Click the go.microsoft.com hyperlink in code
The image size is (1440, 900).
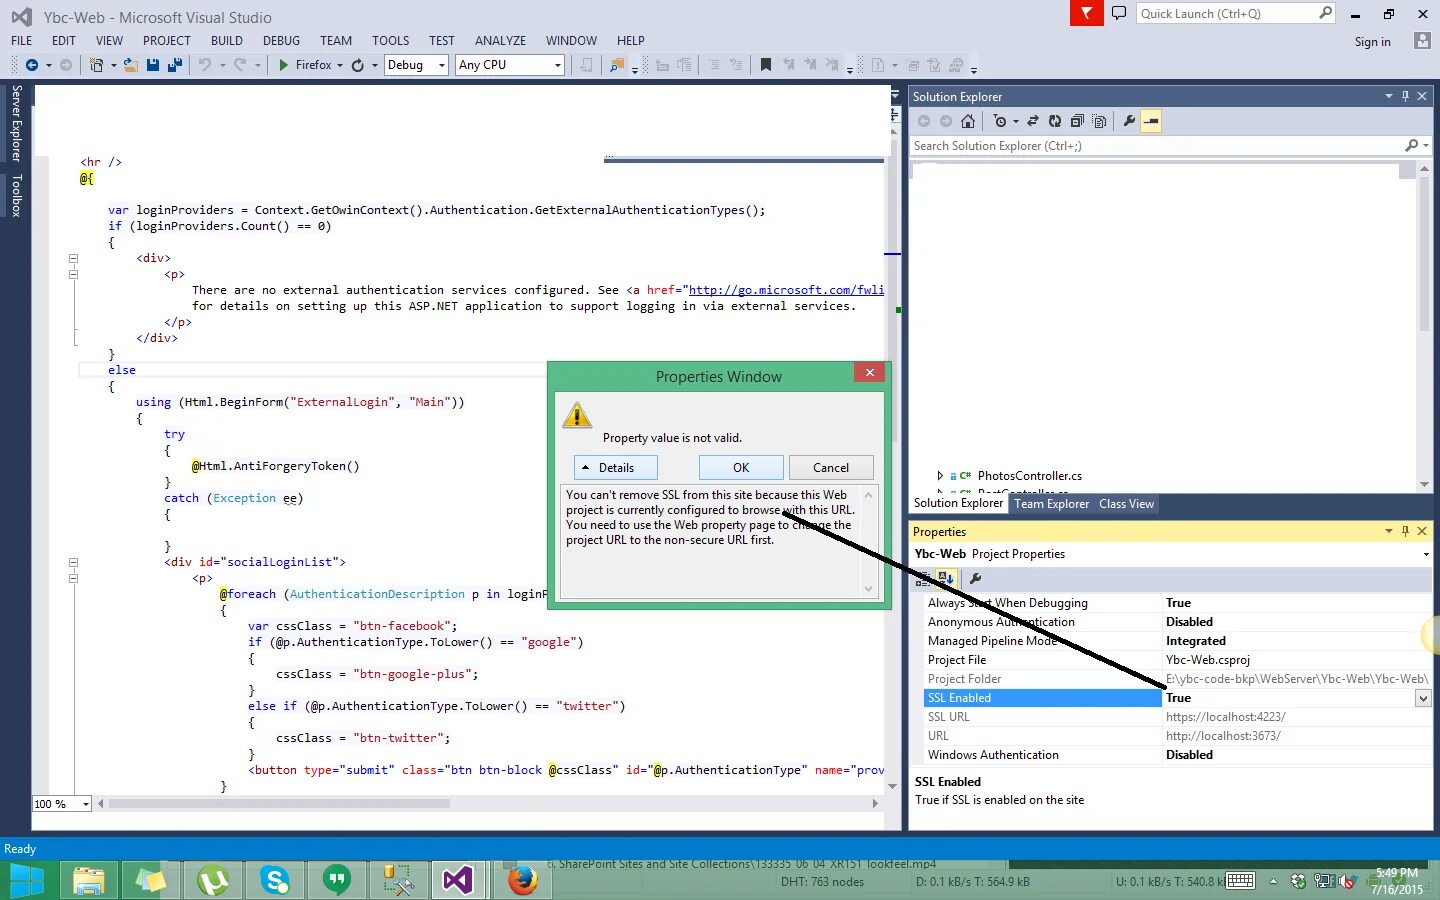tap(786, 290)
